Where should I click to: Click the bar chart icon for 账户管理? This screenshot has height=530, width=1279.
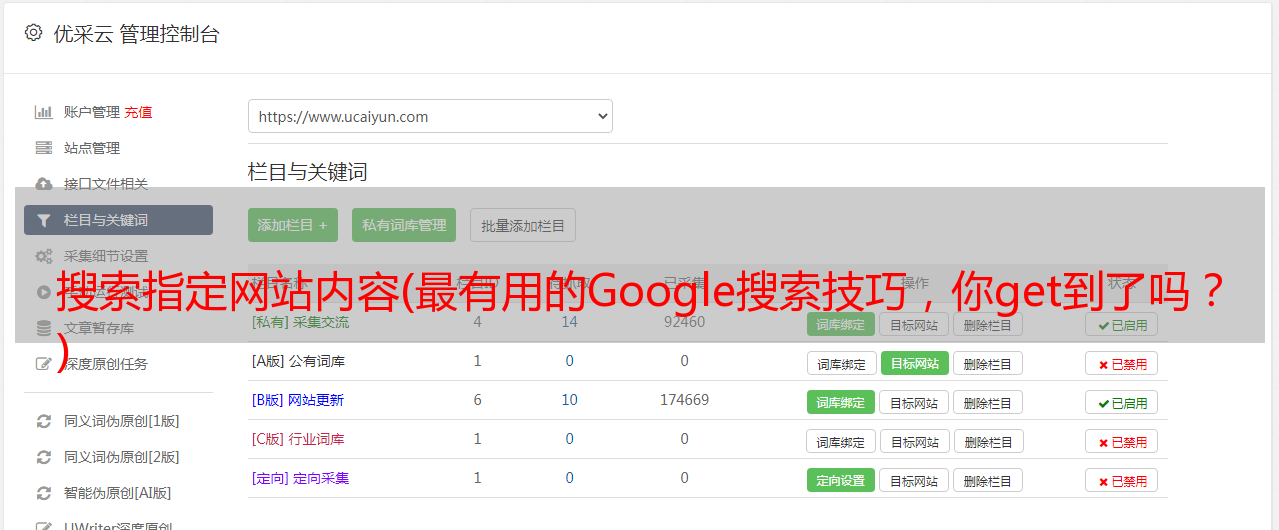tap(44, 112)
